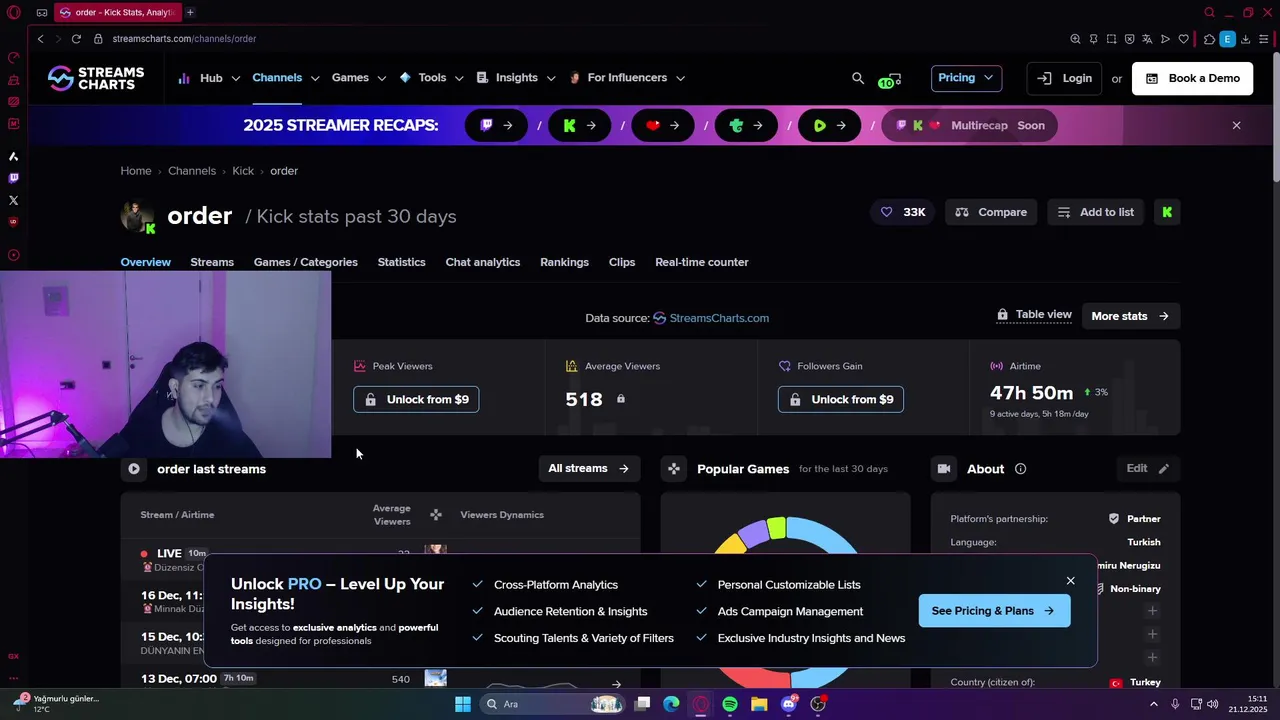Viewport: 1280px width, 720px height.
Task: Reload the page with the refresh icon
Action: tap(76, 39)
